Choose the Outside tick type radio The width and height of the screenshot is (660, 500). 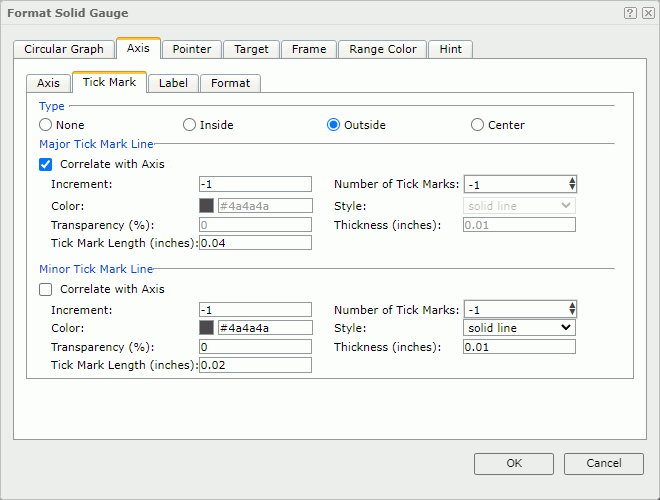coord(333,125)
